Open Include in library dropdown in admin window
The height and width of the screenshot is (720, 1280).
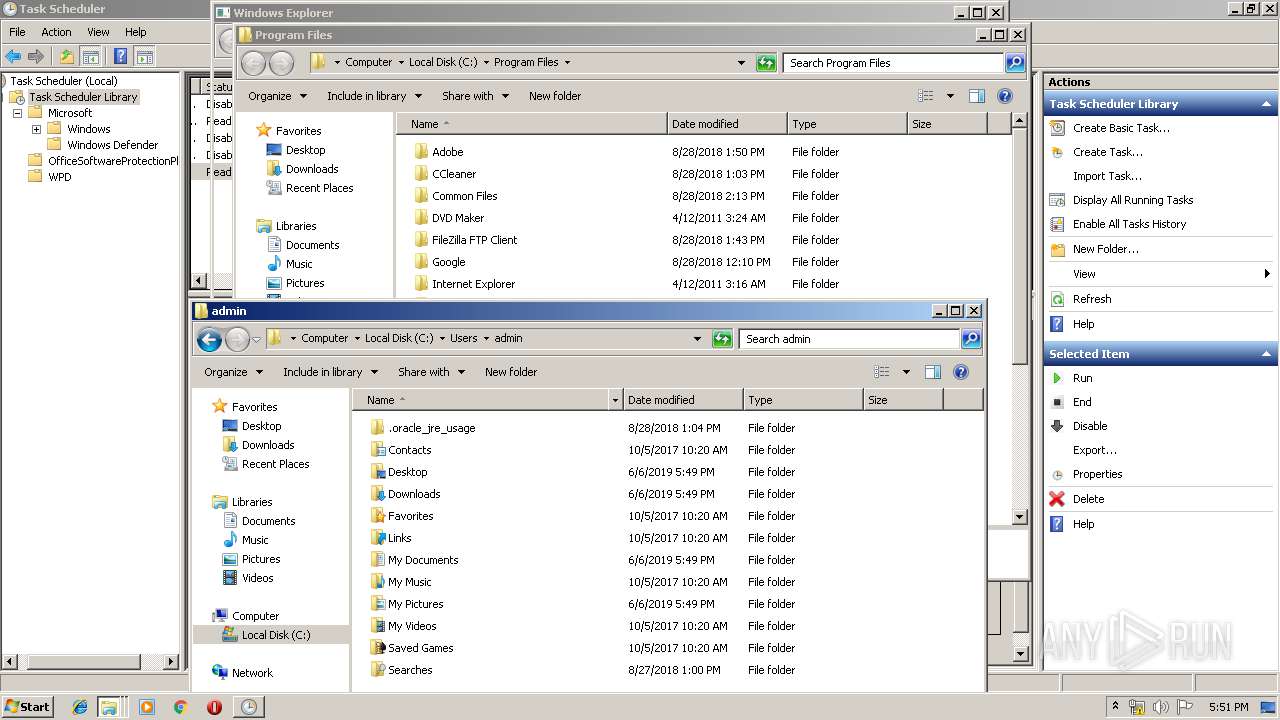pyautogui.click(x=331, y=372)
